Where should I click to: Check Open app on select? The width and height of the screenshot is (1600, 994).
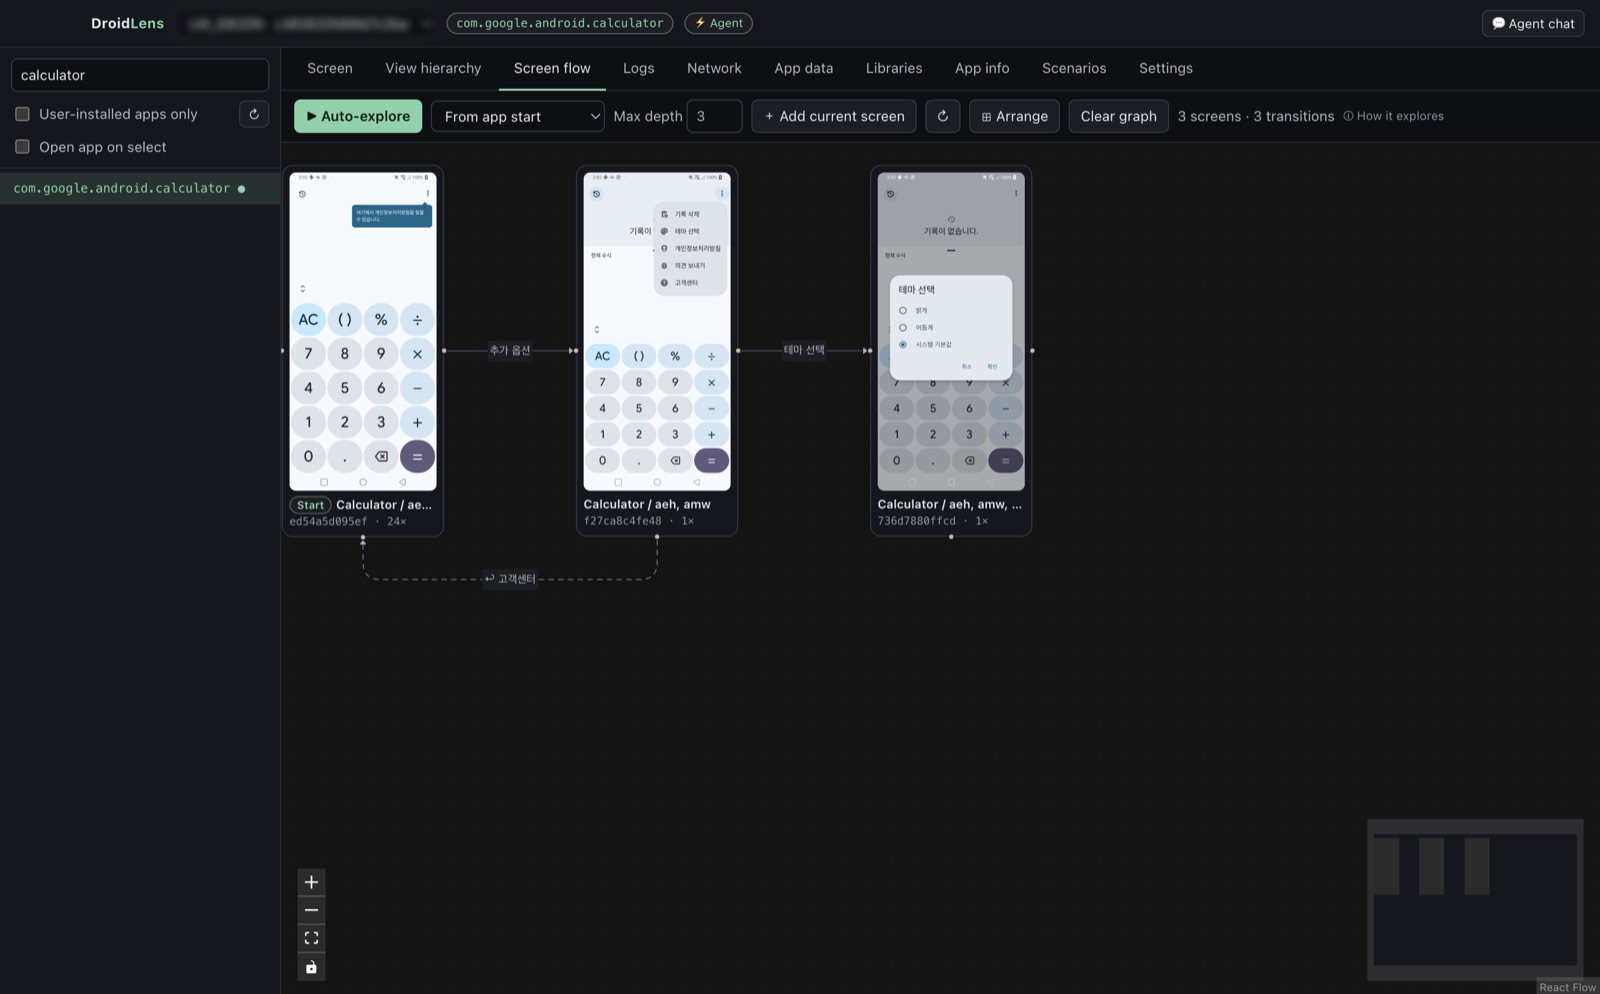(22, 147)
